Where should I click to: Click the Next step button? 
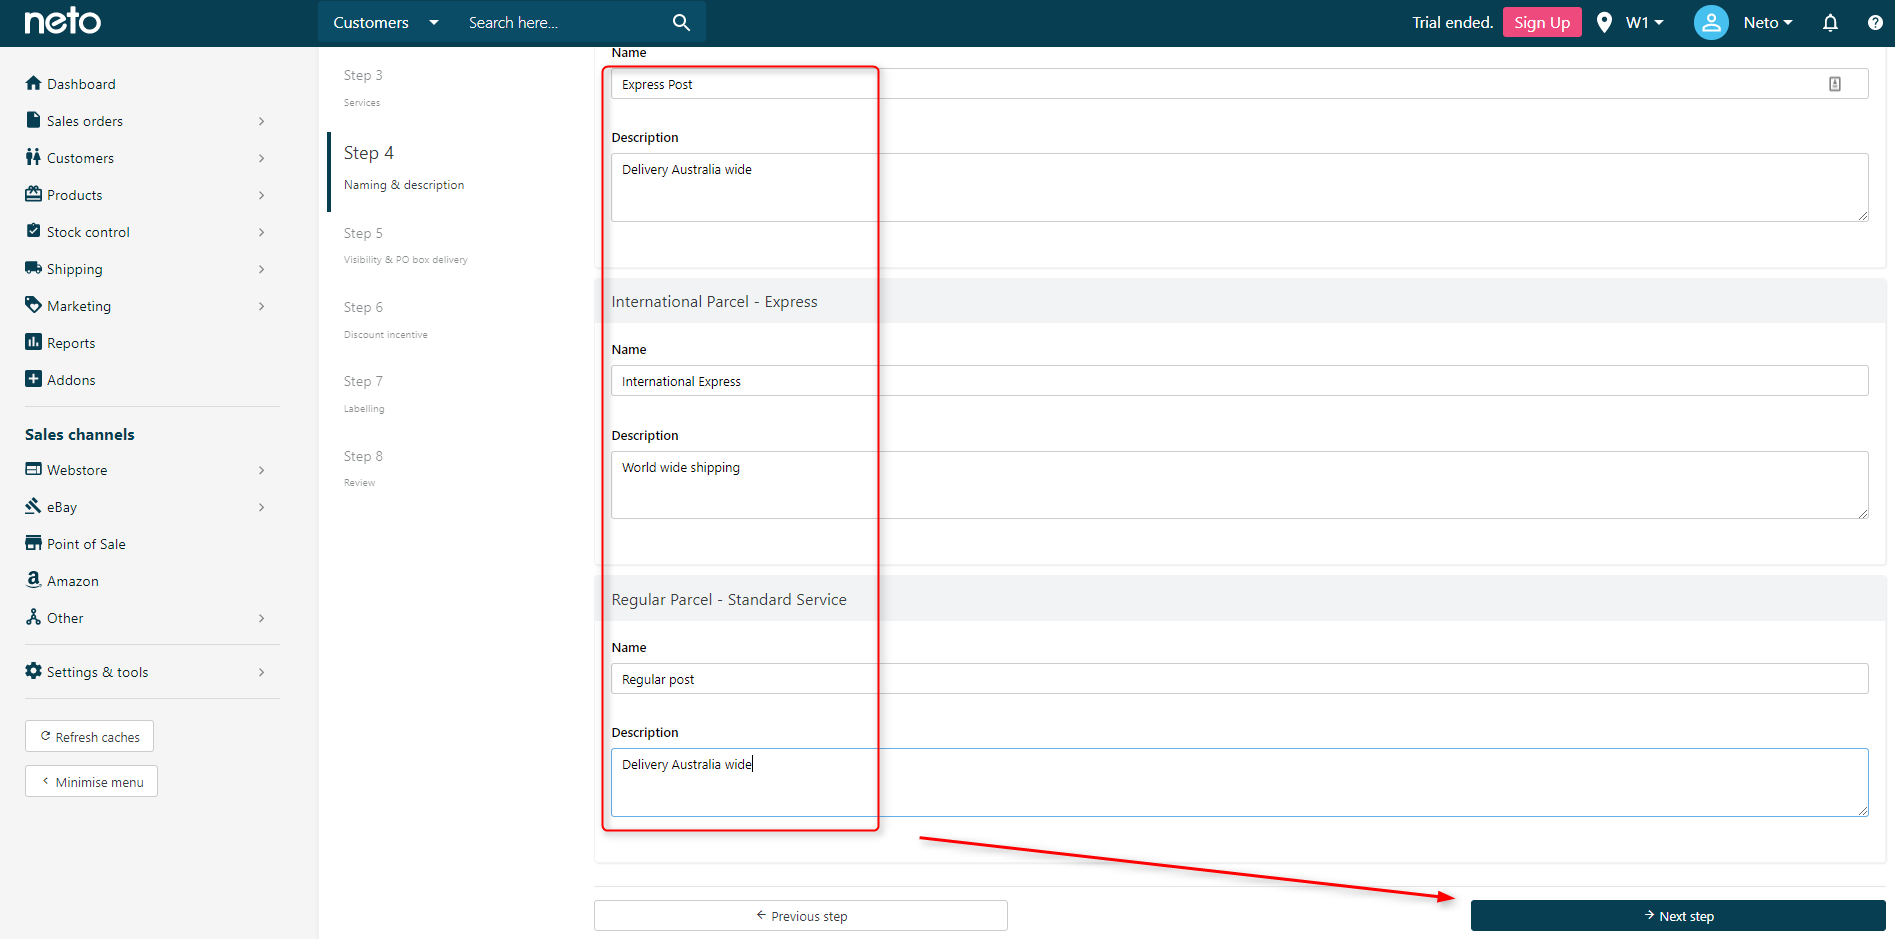click(x=1678, y=915)
